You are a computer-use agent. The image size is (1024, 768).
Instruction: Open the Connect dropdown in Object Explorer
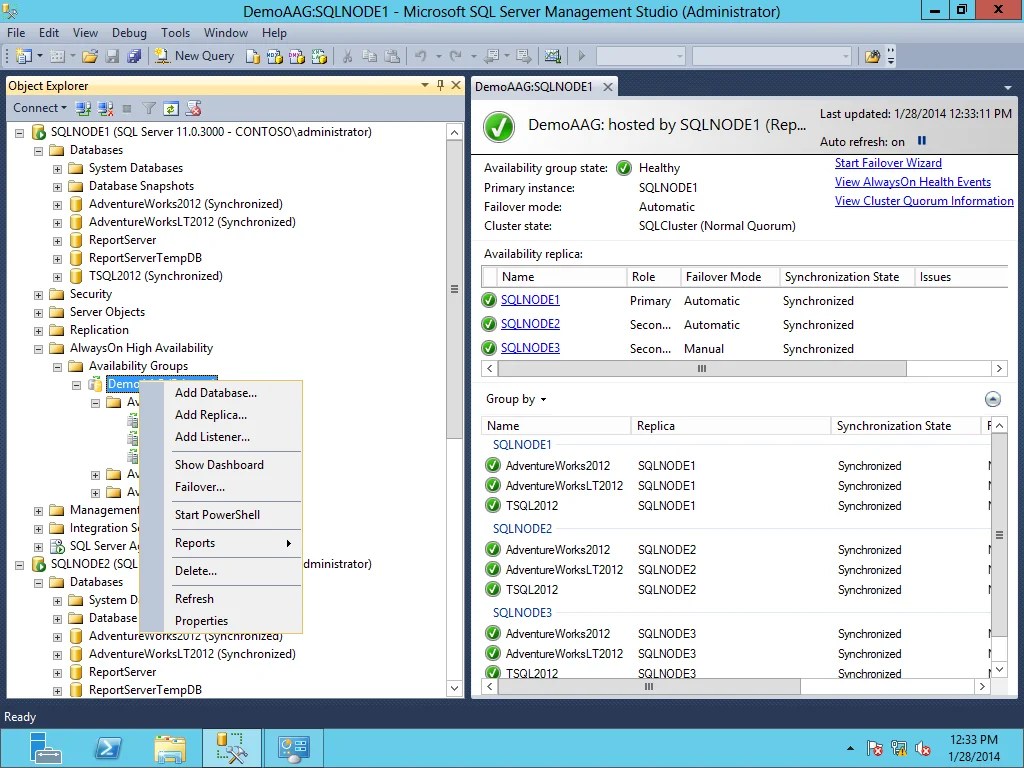[40, 108]
